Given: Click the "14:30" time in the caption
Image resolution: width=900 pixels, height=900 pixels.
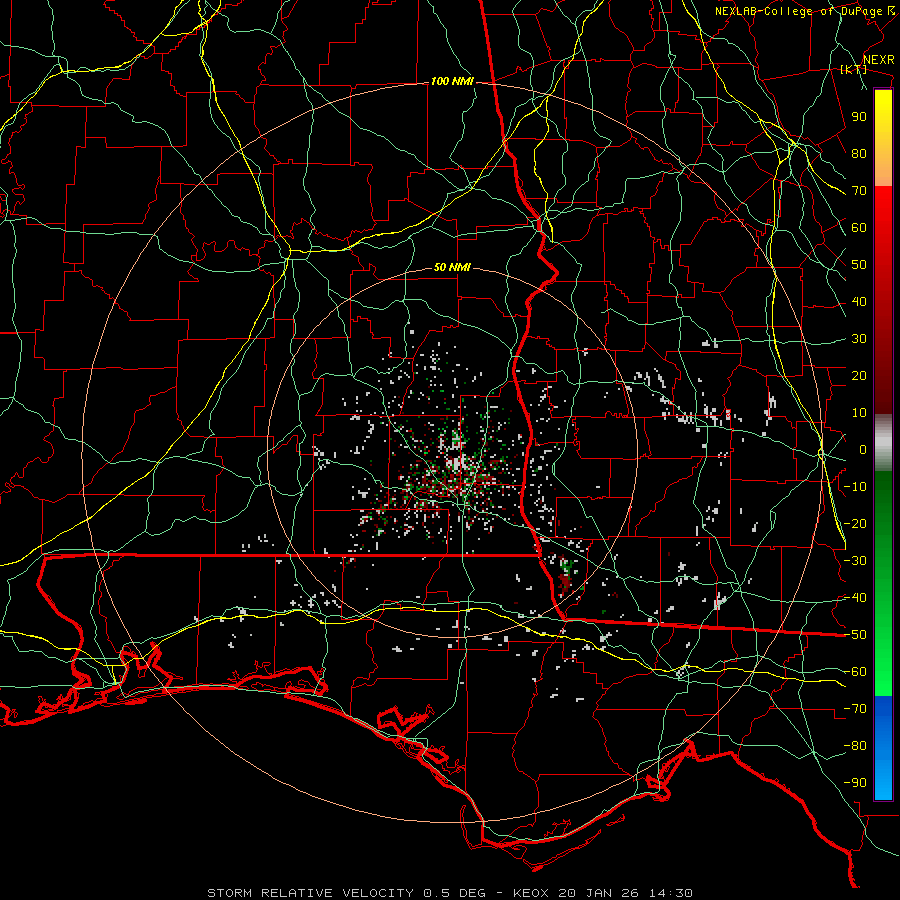Looking at the screenshot, I should tap(671, 893).
